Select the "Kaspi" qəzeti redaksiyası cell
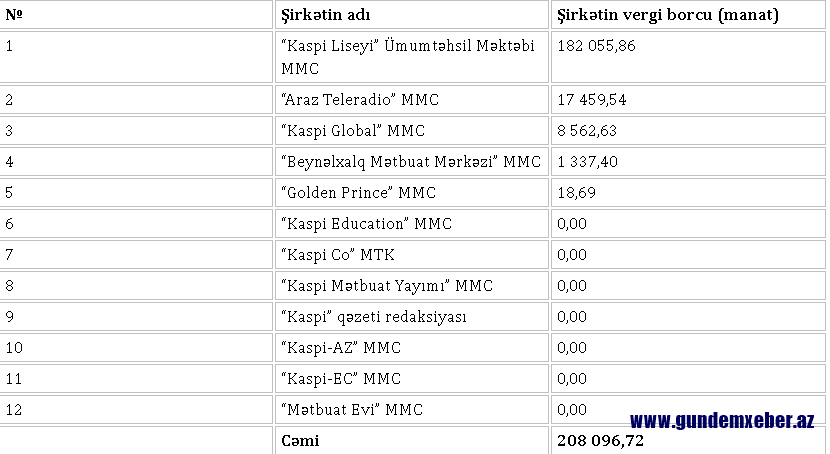Image resolution: width=830 pixels, height=454 pixels. (x=411, y=316)
